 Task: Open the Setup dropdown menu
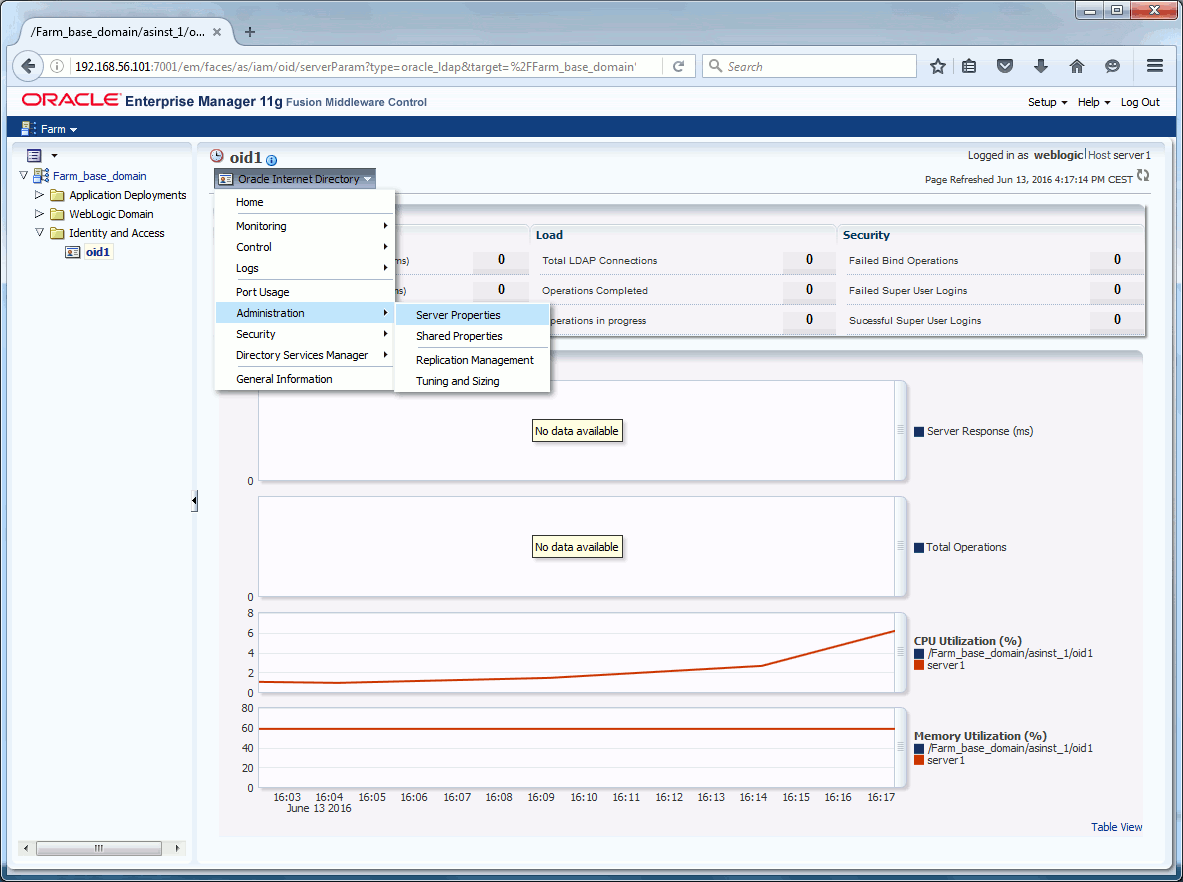click(1047, 102)
